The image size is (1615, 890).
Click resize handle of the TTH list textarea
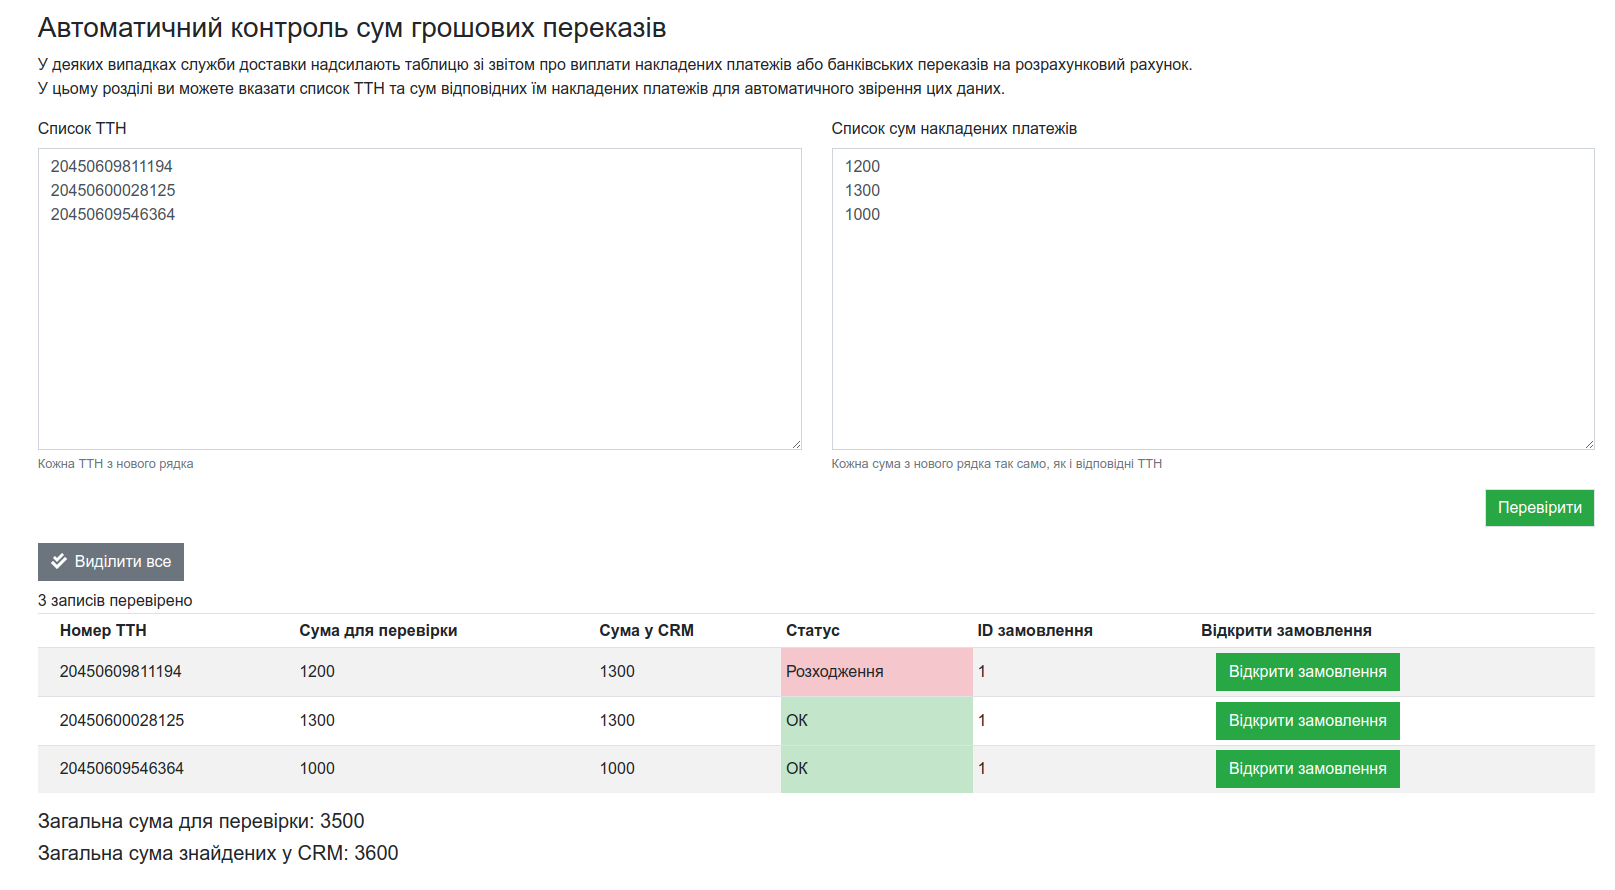coord(796,444)
